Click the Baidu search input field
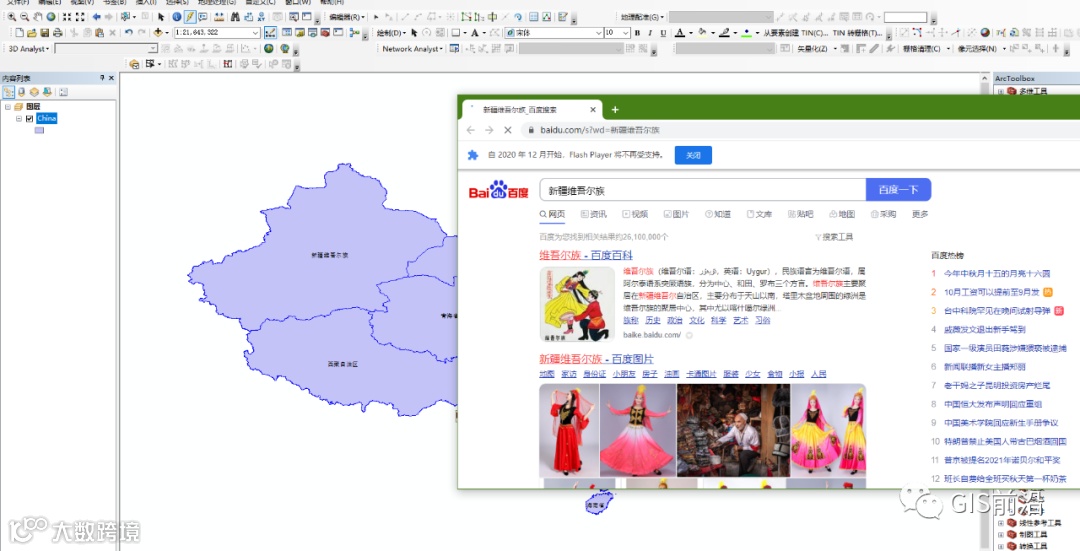The width and height of the screenshot is (1080, 551). point(702,190)
